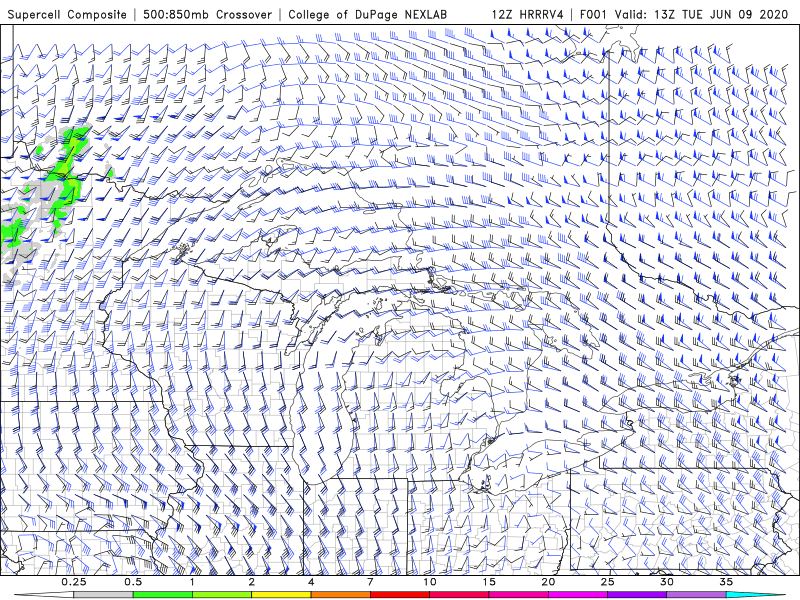The height and width of the screenshot is (600, 800).
Task: Click the 0.25 color scale label
Action: coord(74,582)
